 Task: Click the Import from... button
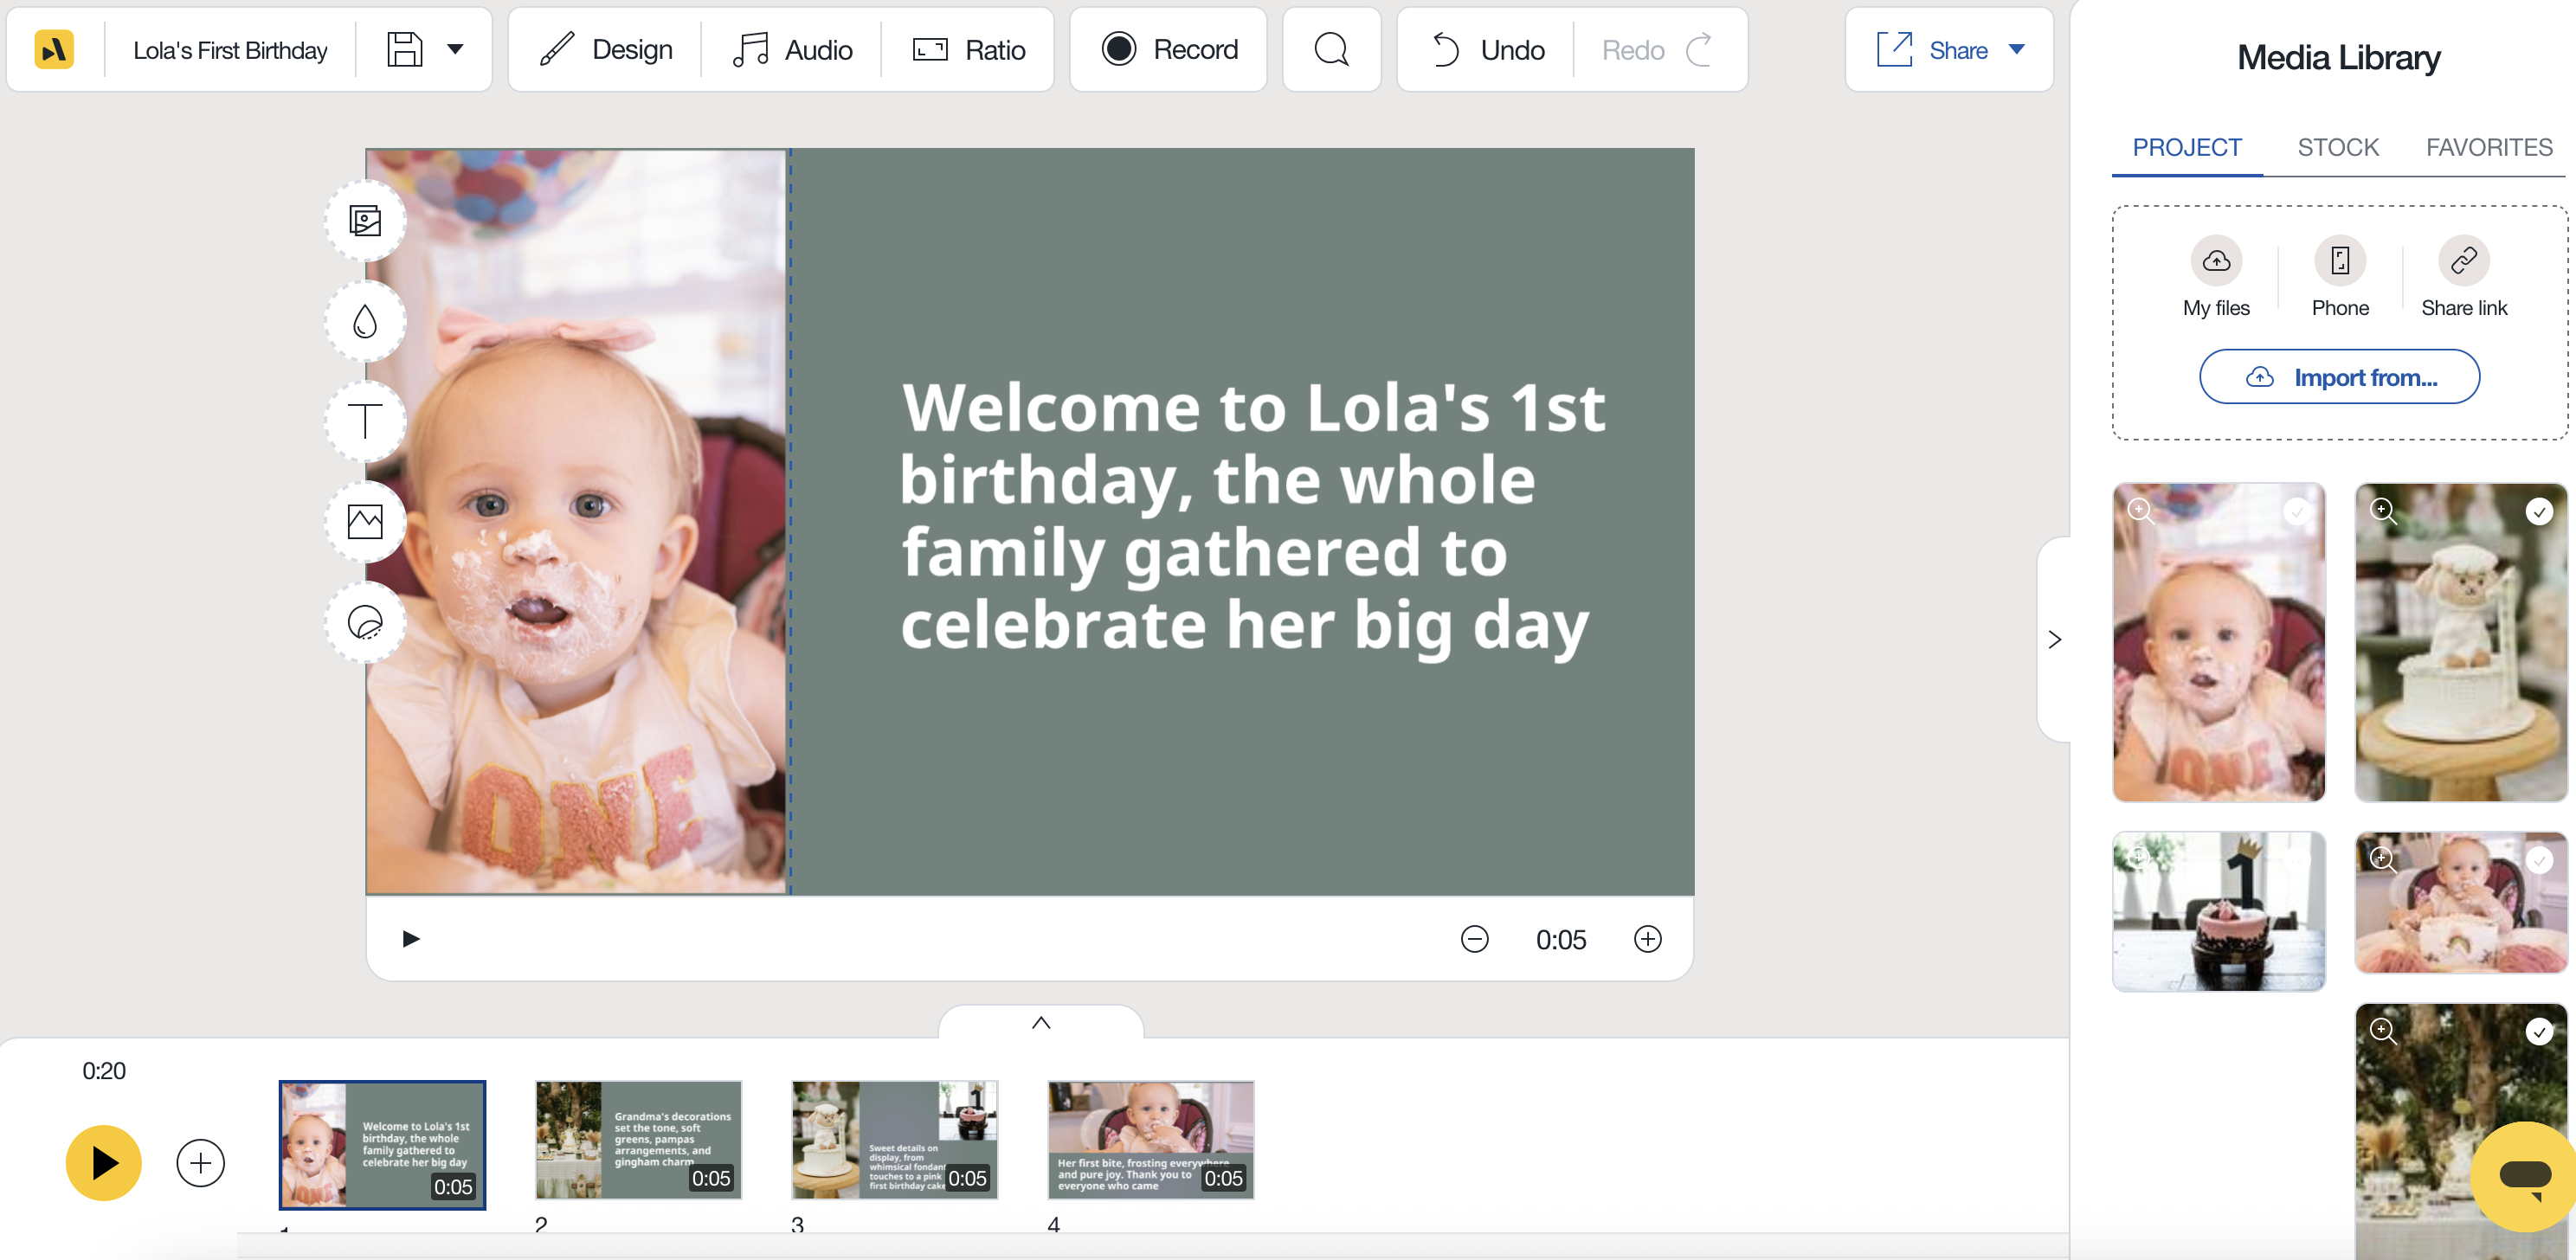[2339, 377]
